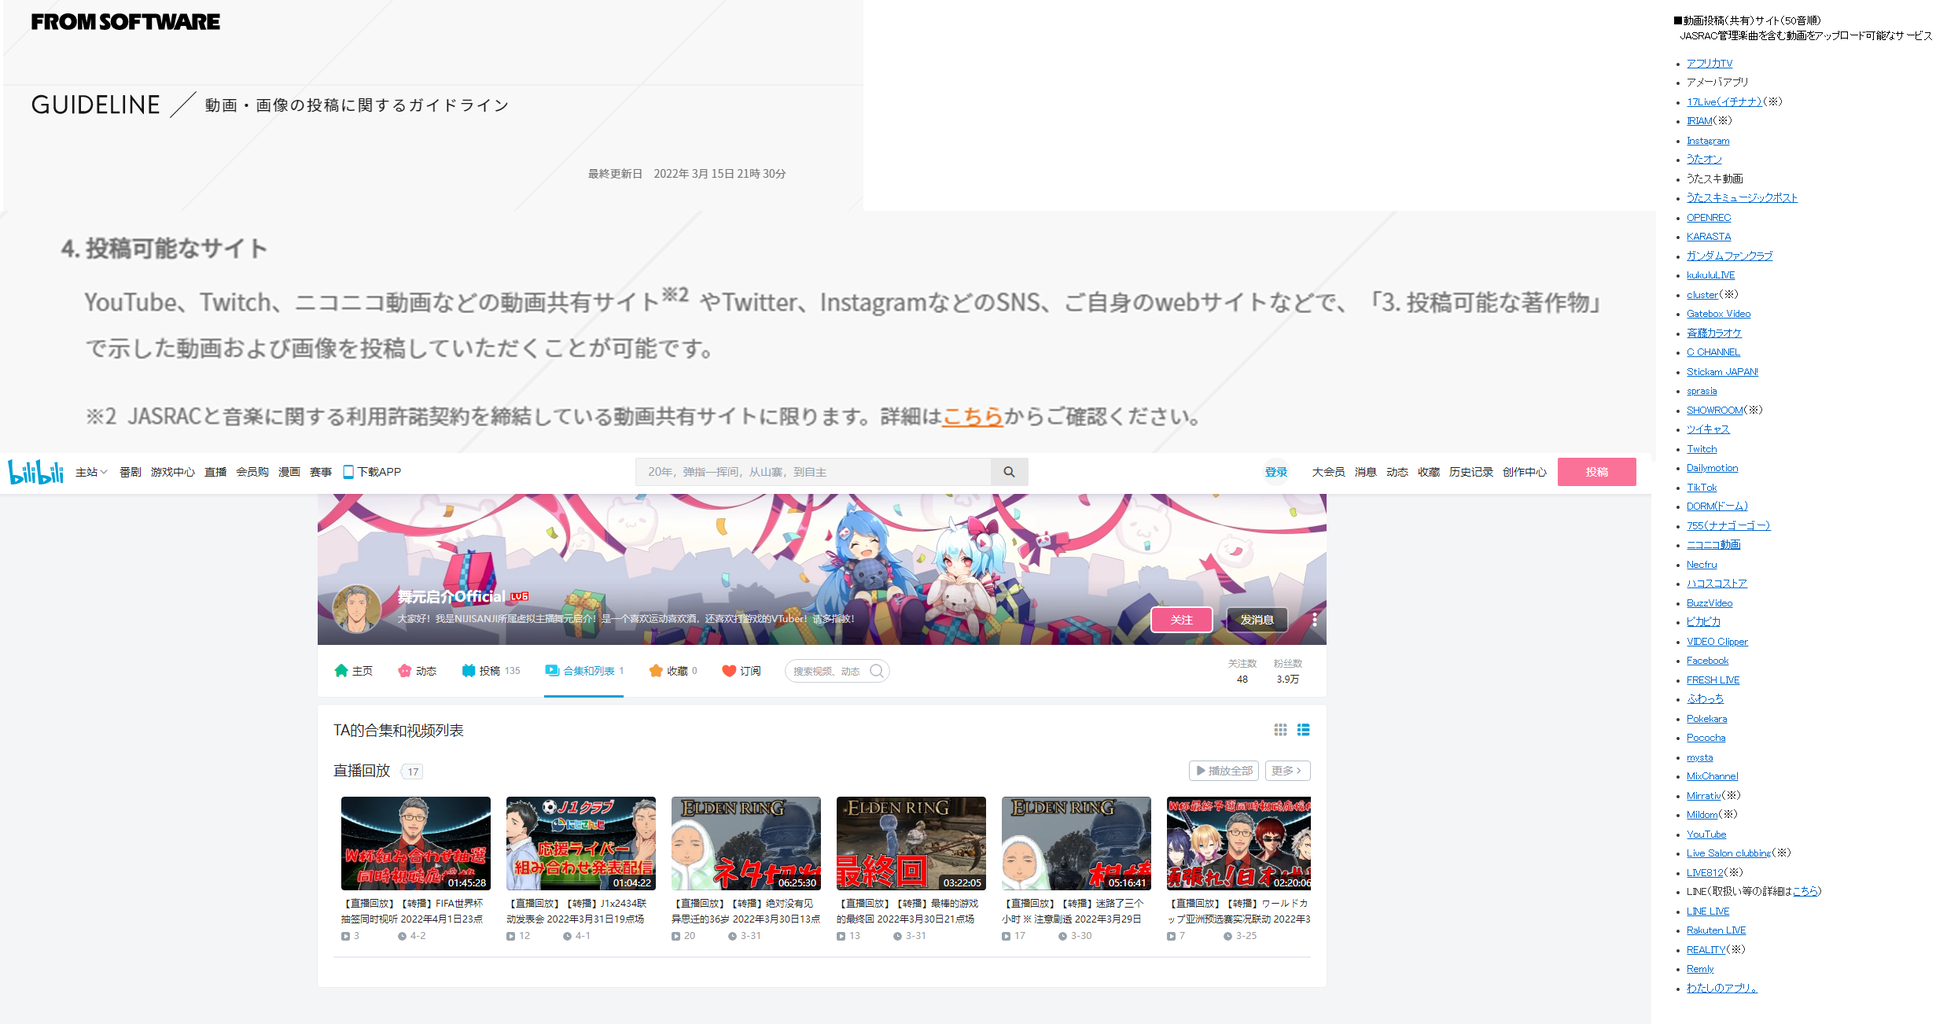Open the YouTube link in the service list
1958x1024 pixels.
pos(1707,834)
